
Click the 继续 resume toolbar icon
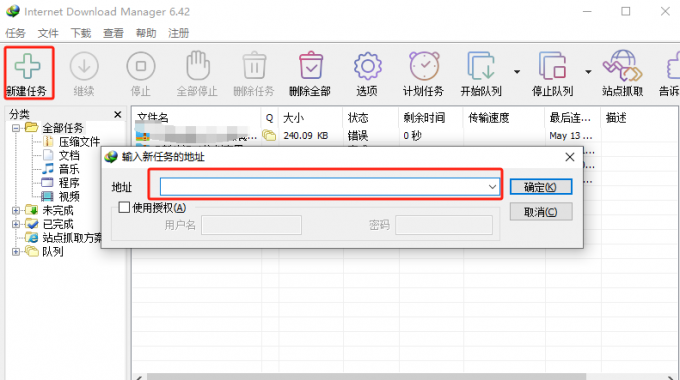pos(84,66)
